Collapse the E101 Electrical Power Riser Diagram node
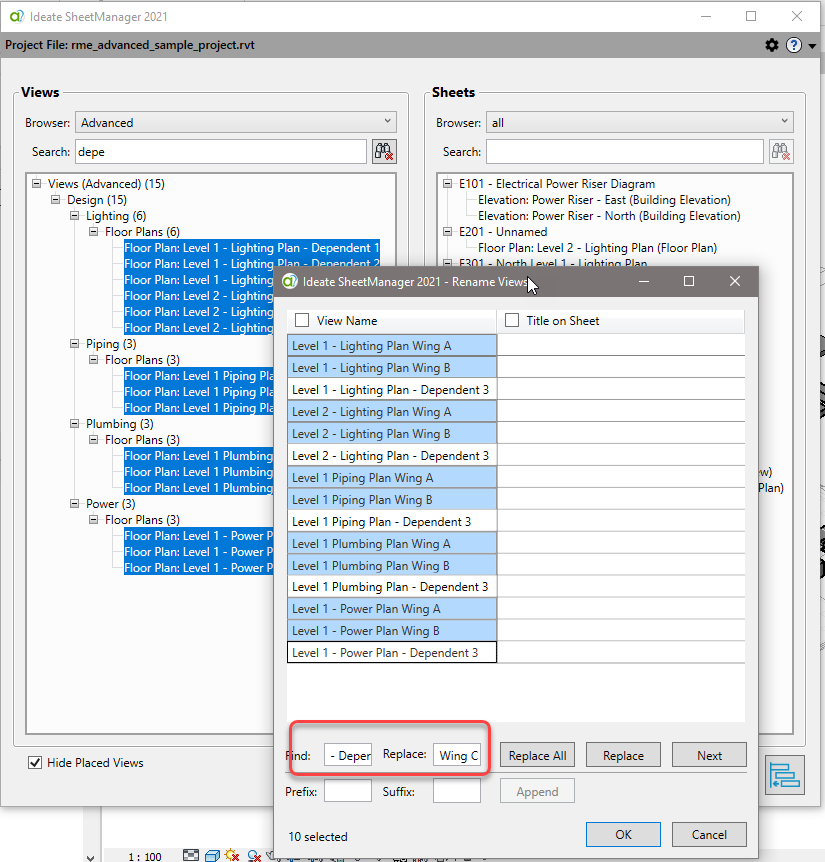The height and width of the screenshot is (862, 825). [x=446, y=183]
